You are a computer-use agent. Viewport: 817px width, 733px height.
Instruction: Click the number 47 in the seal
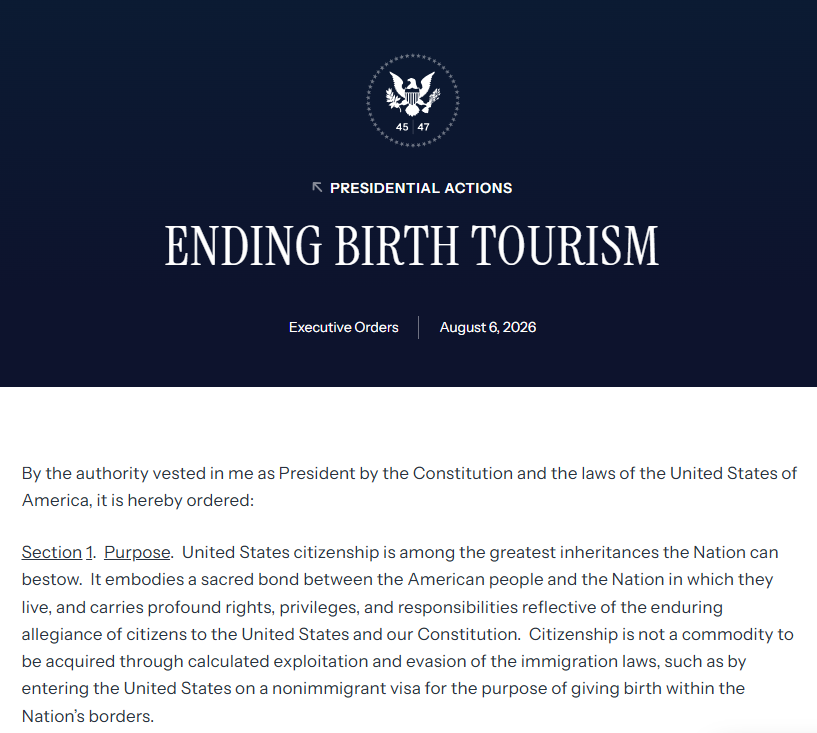423,127
